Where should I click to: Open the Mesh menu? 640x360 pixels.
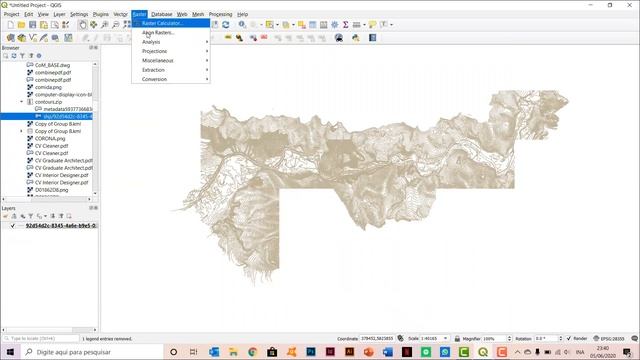click(198, 14)
